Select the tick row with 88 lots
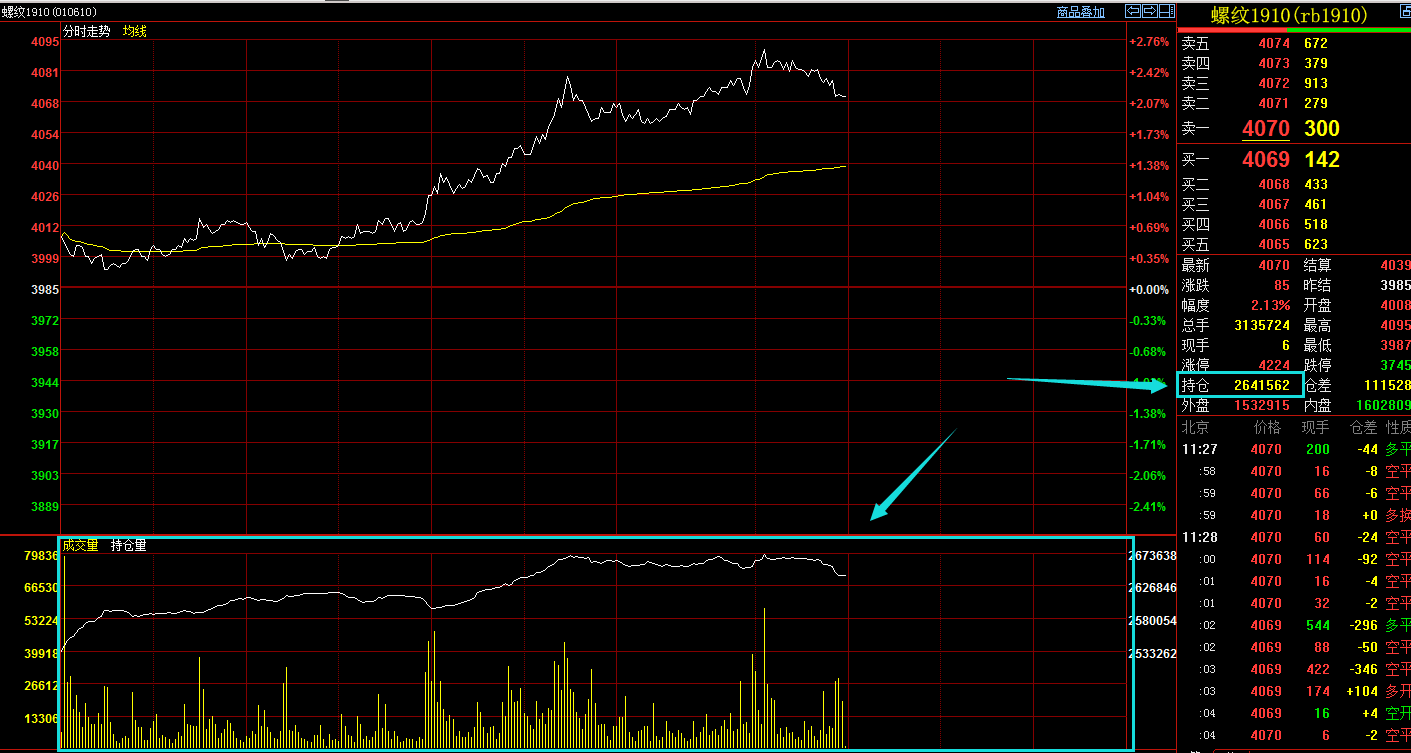Viewport: 1411px width, 753px height. 1294,647
